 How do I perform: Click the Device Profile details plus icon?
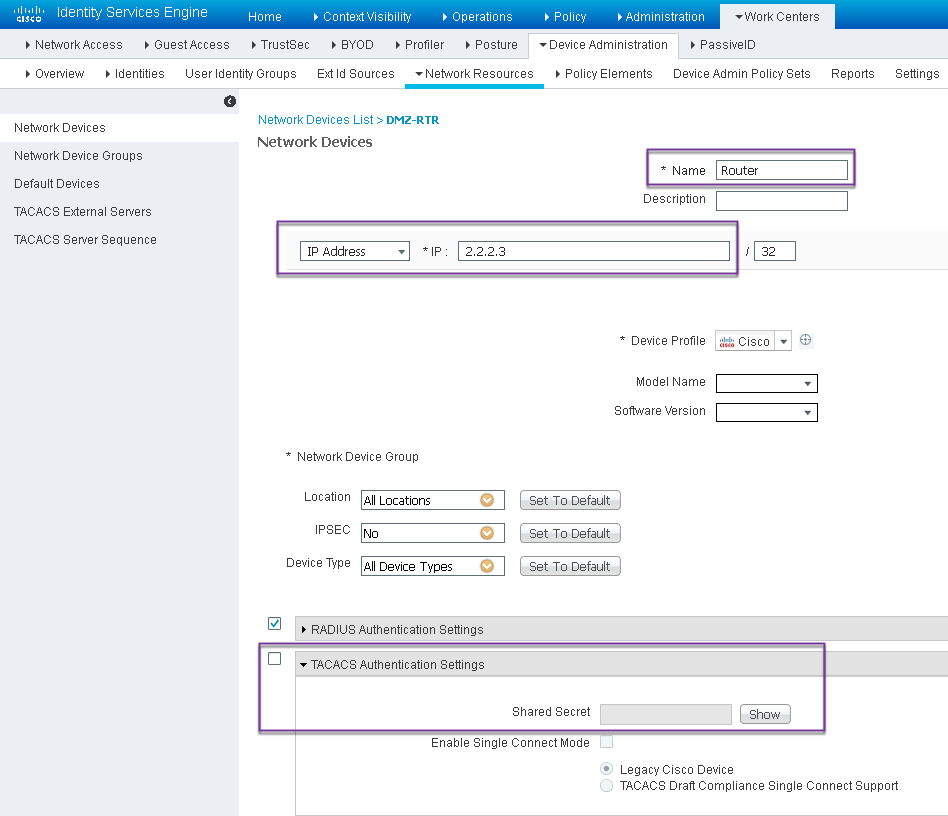click(x=805, y=340)
